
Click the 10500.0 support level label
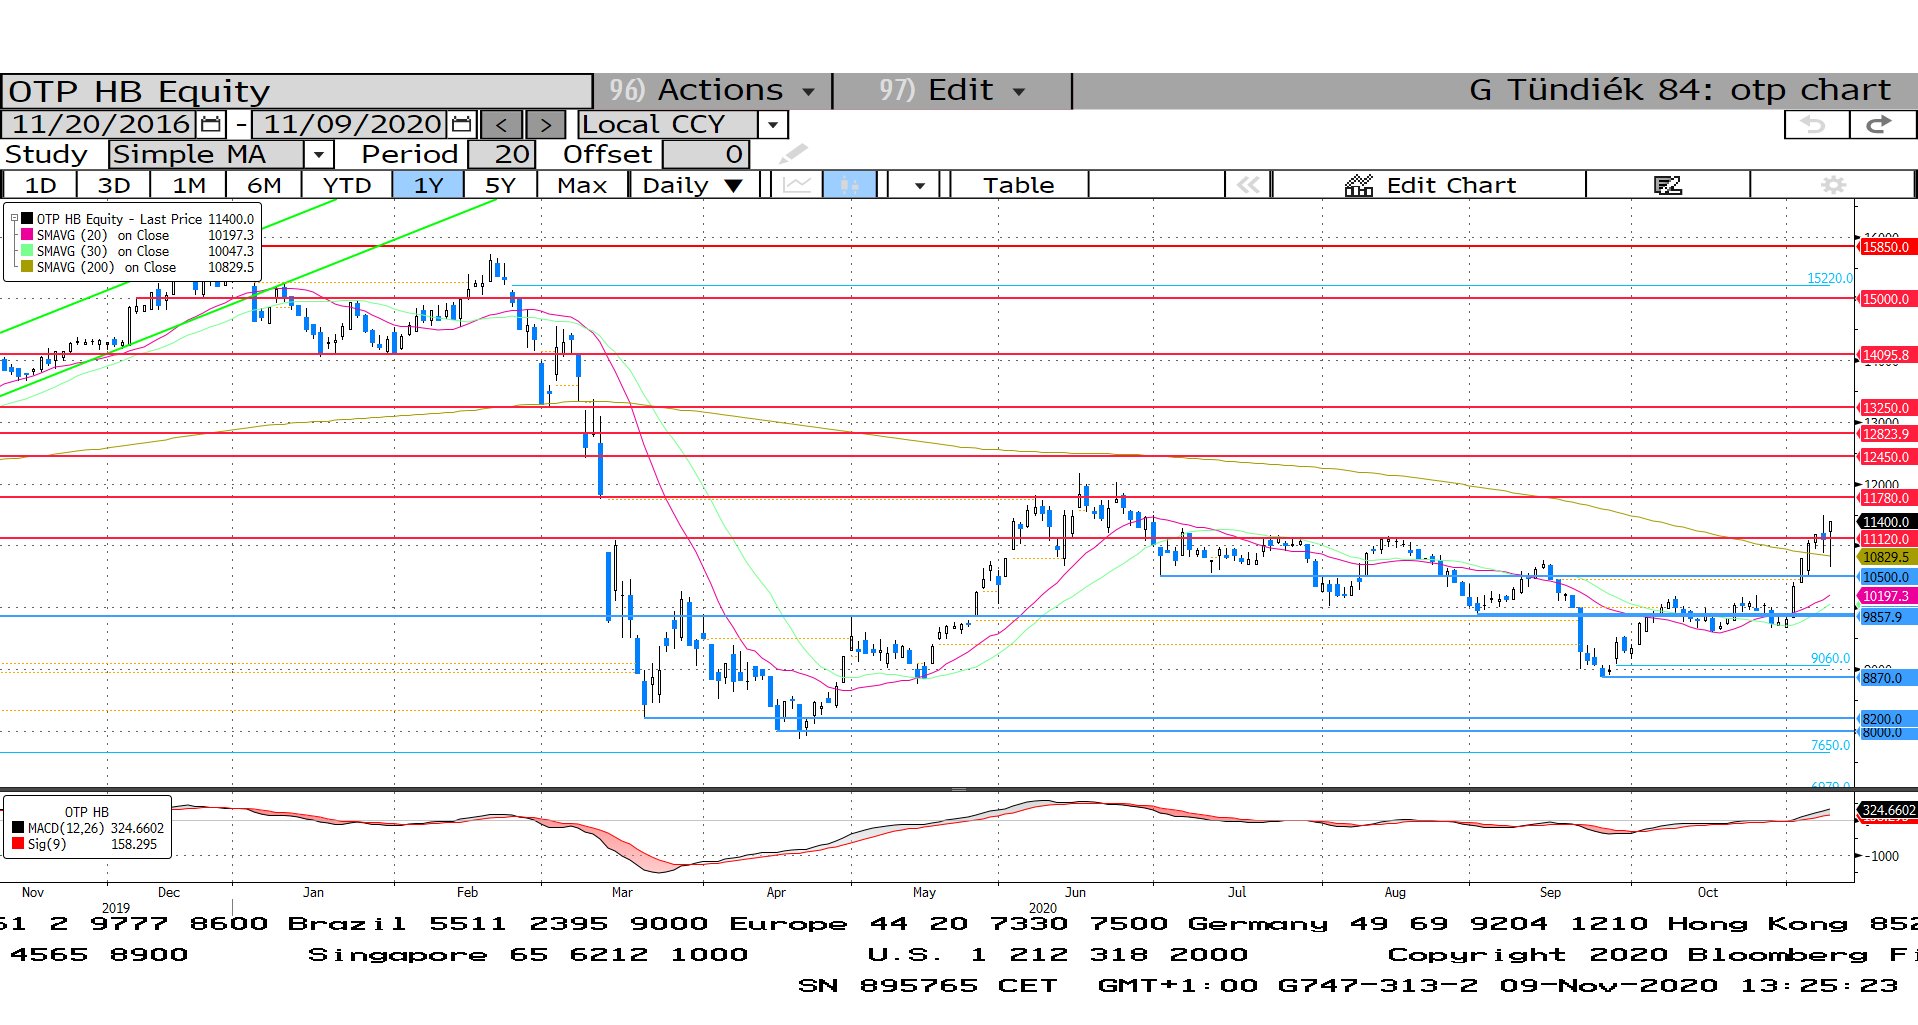pos(1886,577)
